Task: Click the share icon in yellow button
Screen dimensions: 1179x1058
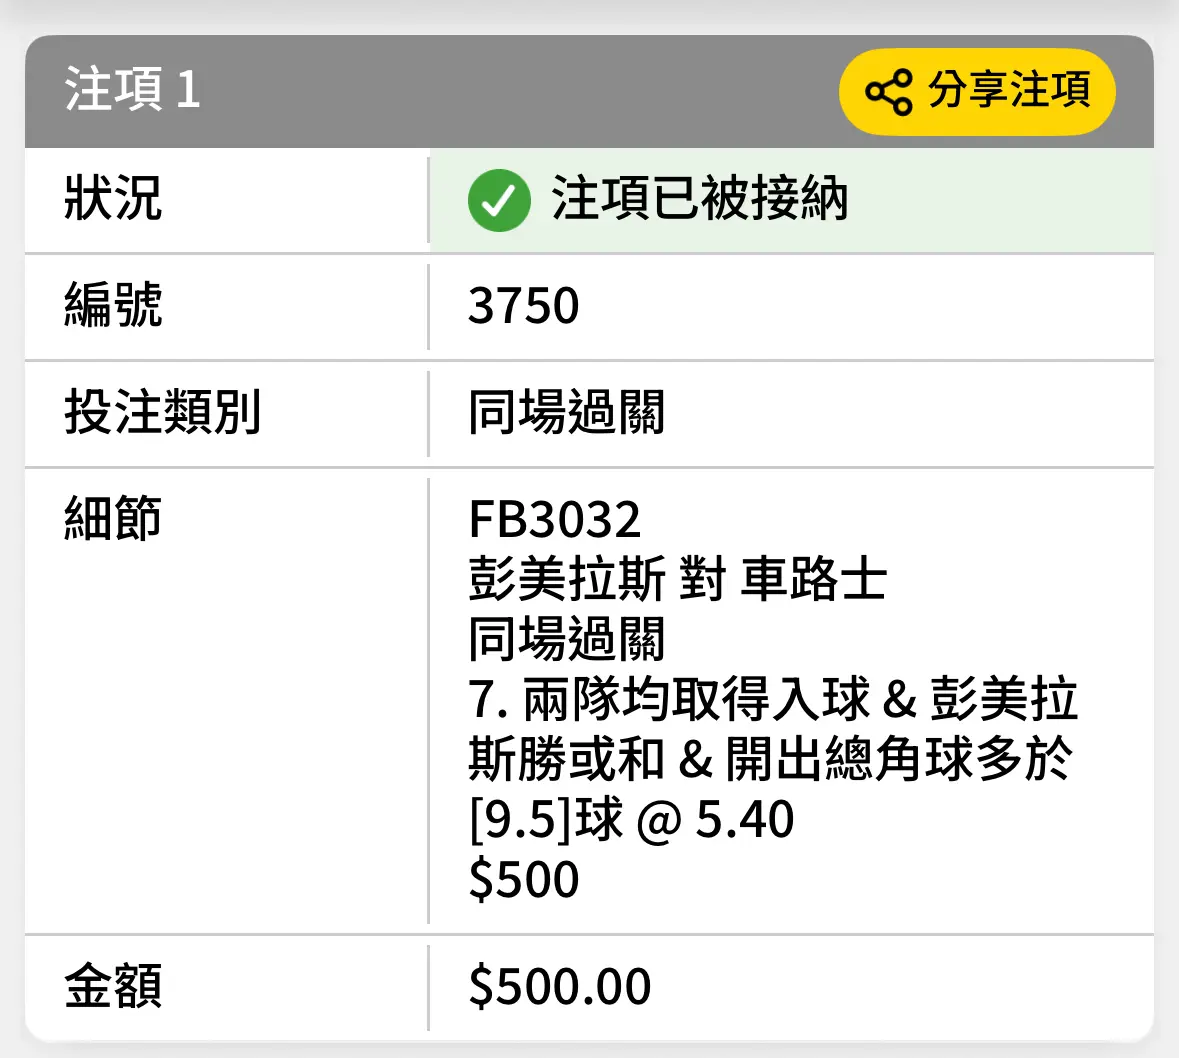Action: [x=889, y=92]
